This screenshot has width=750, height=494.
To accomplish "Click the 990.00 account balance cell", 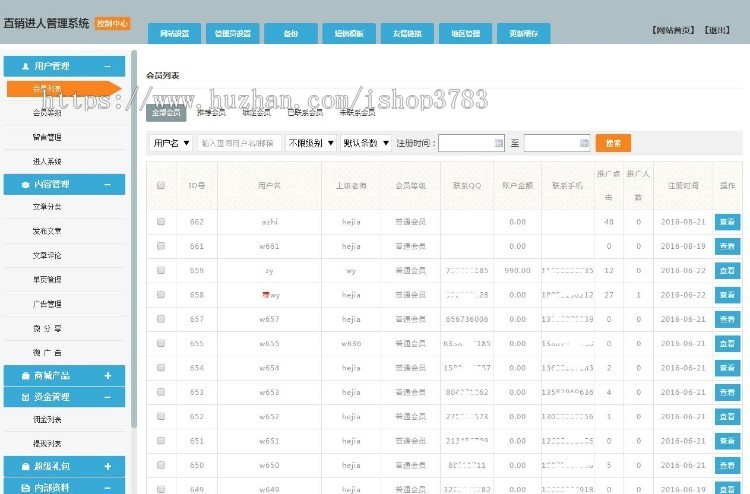I will (517, 271).
